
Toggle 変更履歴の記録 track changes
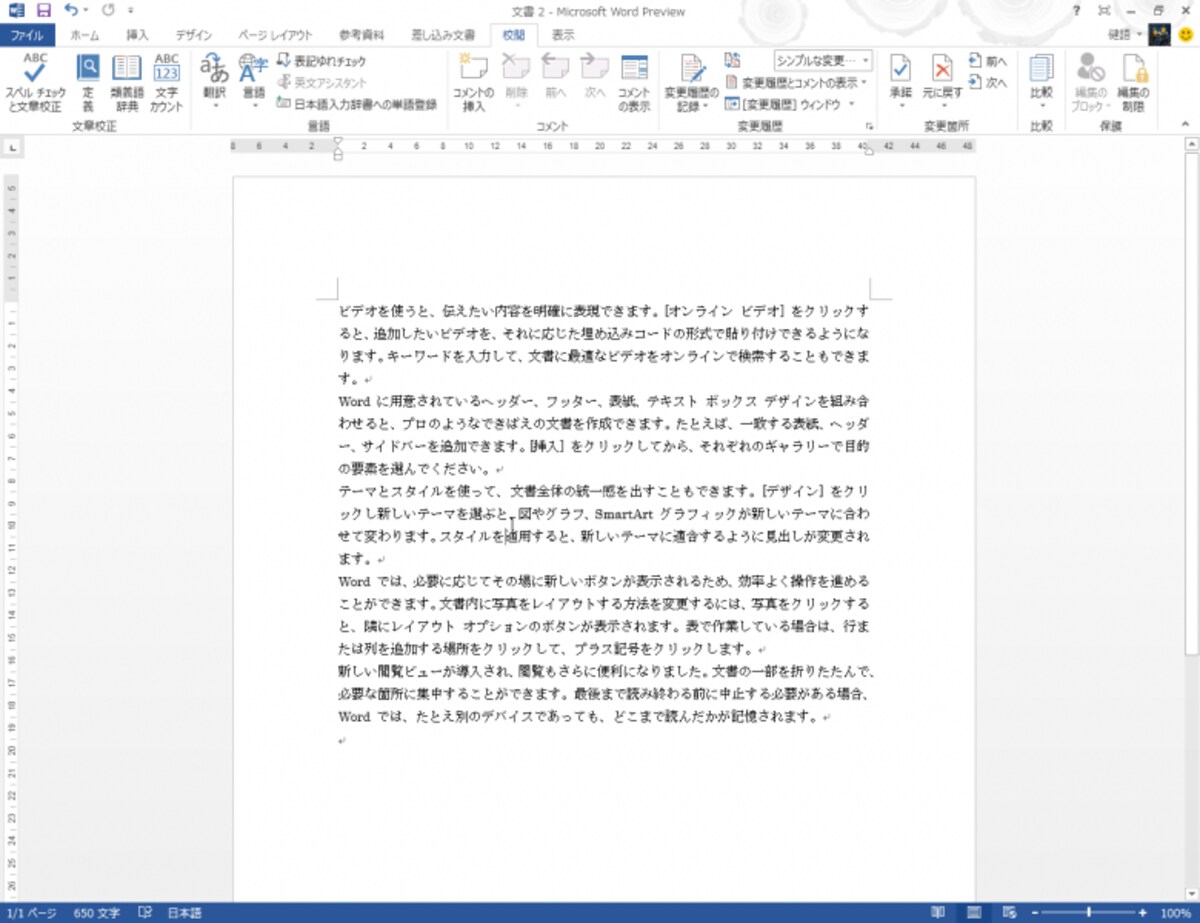pos(692,82)
